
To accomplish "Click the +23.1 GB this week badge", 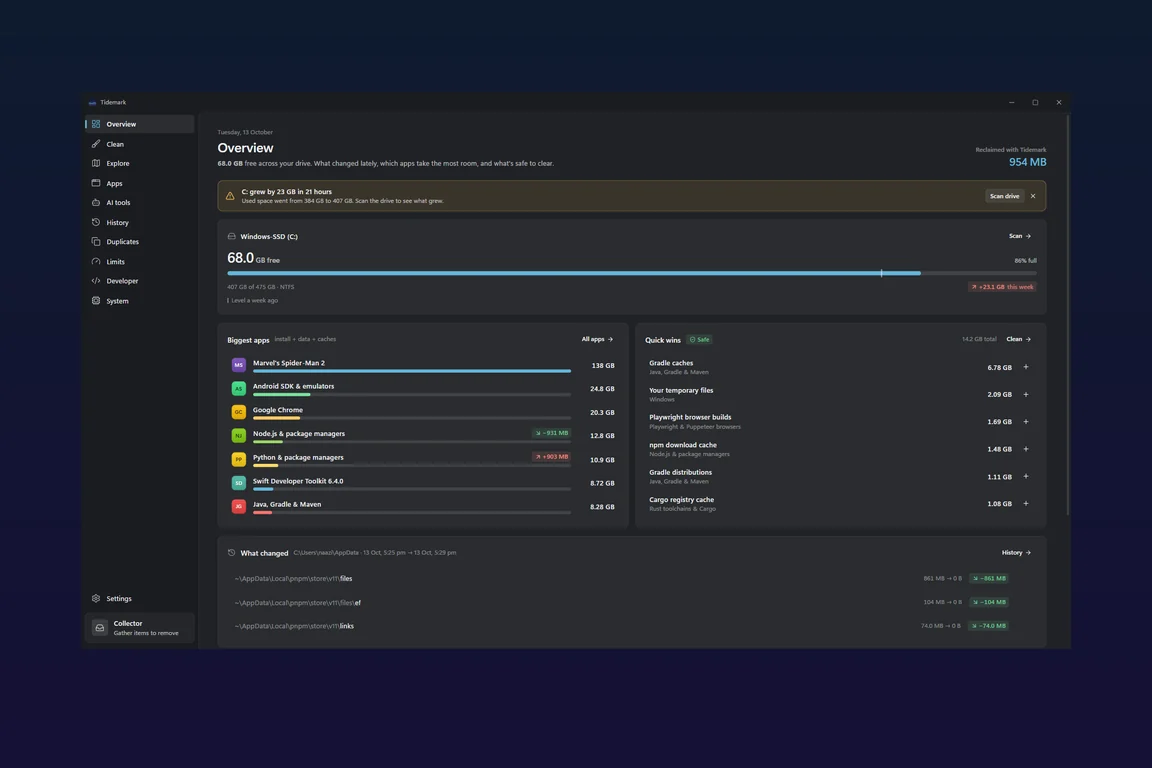I will pyautogui.click(x=1002, y=287).
